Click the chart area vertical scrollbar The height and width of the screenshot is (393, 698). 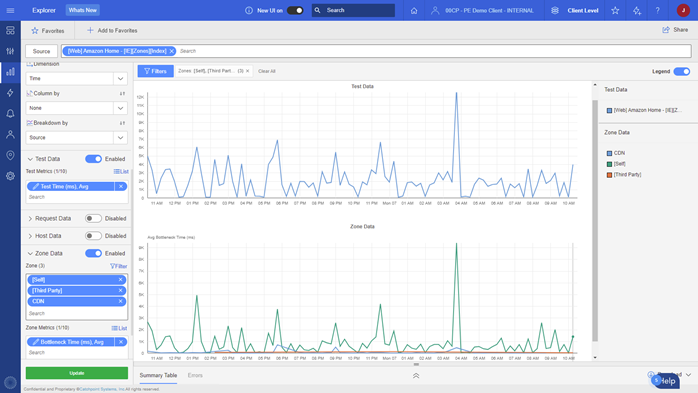click(595, 221)
